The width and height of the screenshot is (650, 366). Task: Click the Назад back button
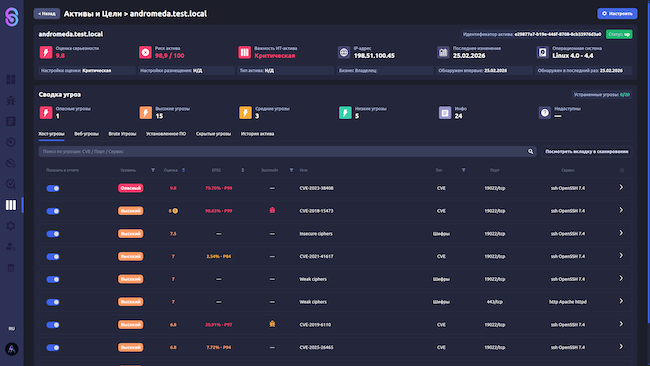pos(47,14)
